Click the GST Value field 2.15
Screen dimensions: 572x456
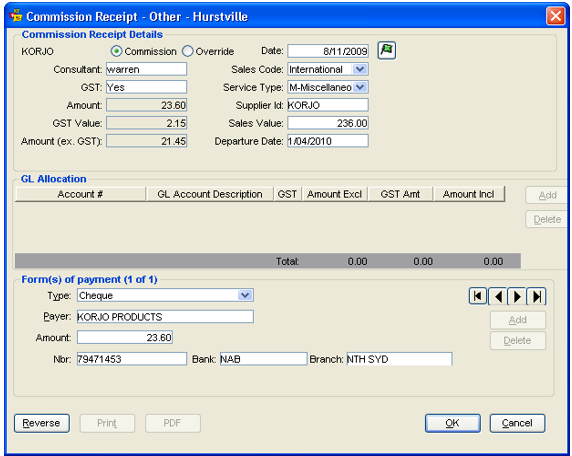(146, 123)
